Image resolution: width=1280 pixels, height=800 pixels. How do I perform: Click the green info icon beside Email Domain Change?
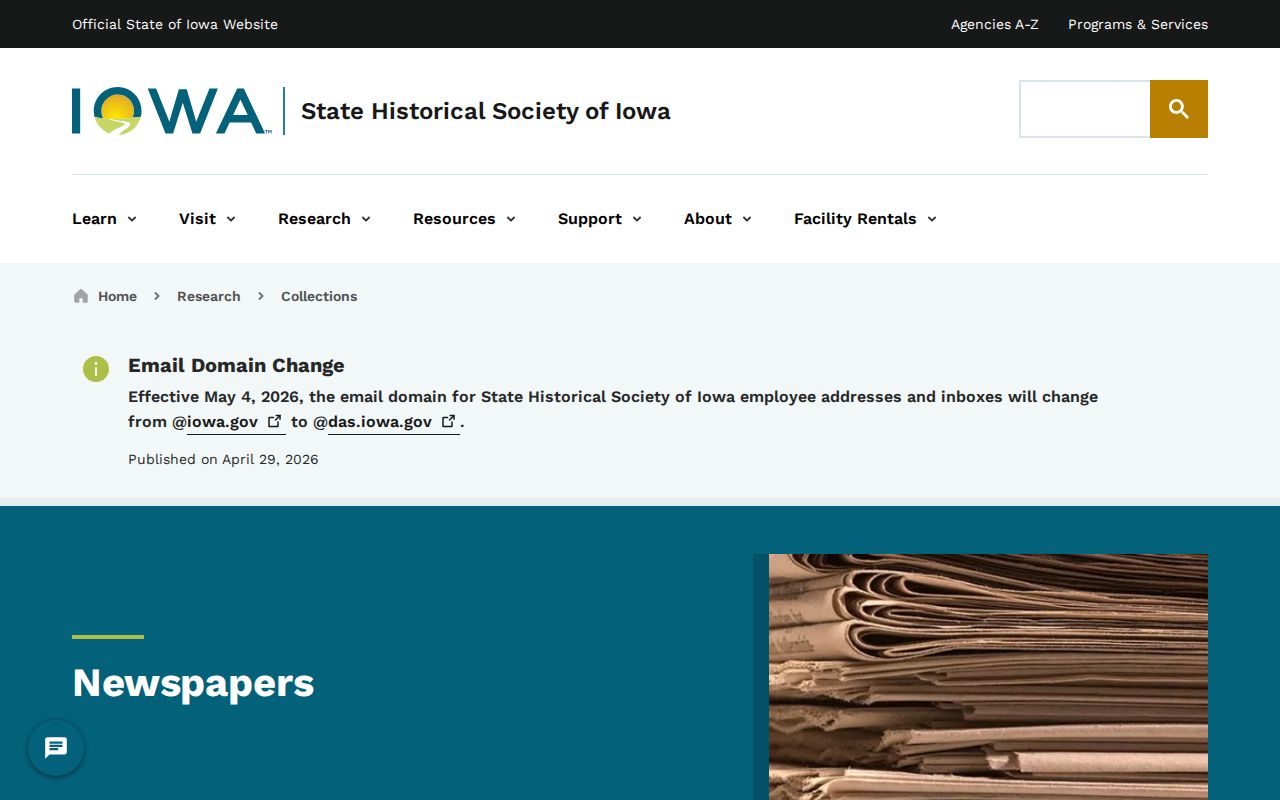click(x=95, y=368)
